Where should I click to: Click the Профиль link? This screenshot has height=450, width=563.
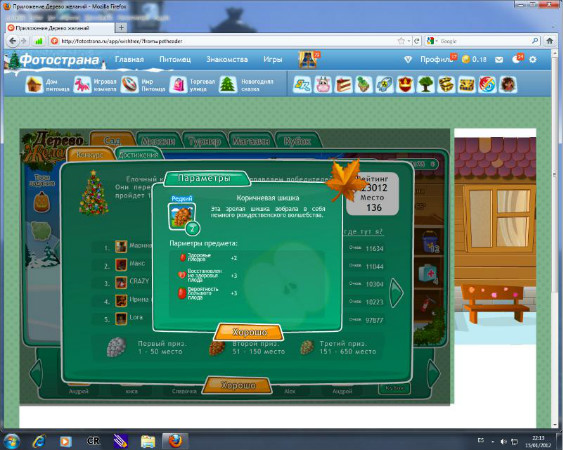(x=436, y=60)
